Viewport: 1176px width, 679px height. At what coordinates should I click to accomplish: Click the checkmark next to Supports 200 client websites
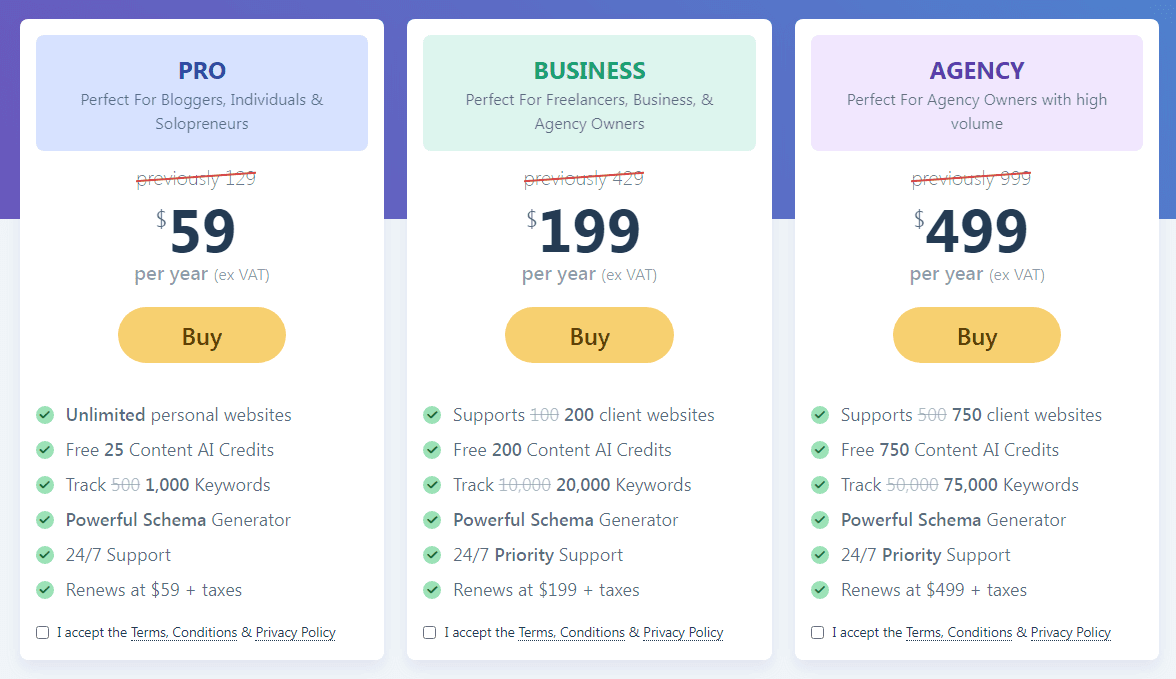coord(432,414)
